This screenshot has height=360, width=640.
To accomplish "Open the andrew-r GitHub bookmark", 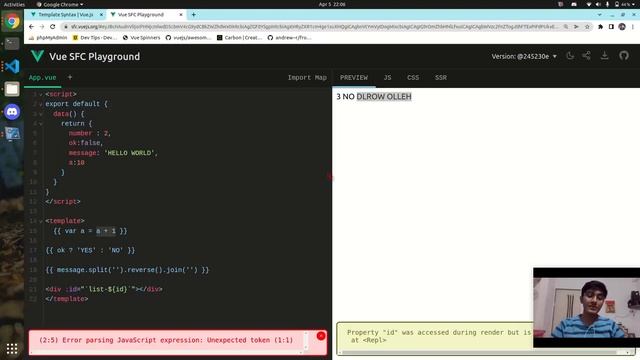I will click(289, 38).
